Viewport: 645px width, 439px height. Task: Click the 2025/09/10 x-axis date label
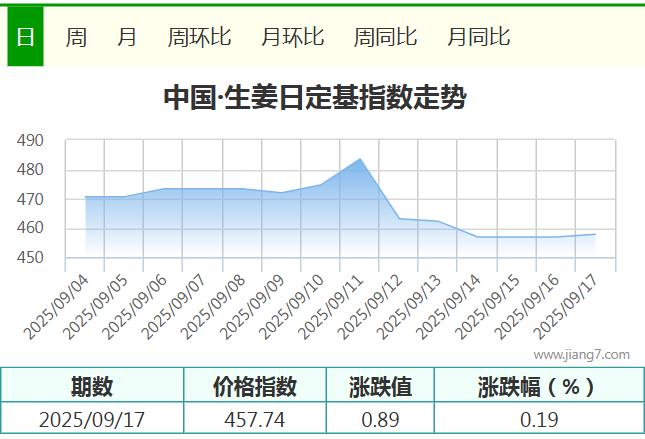point(292,307)
